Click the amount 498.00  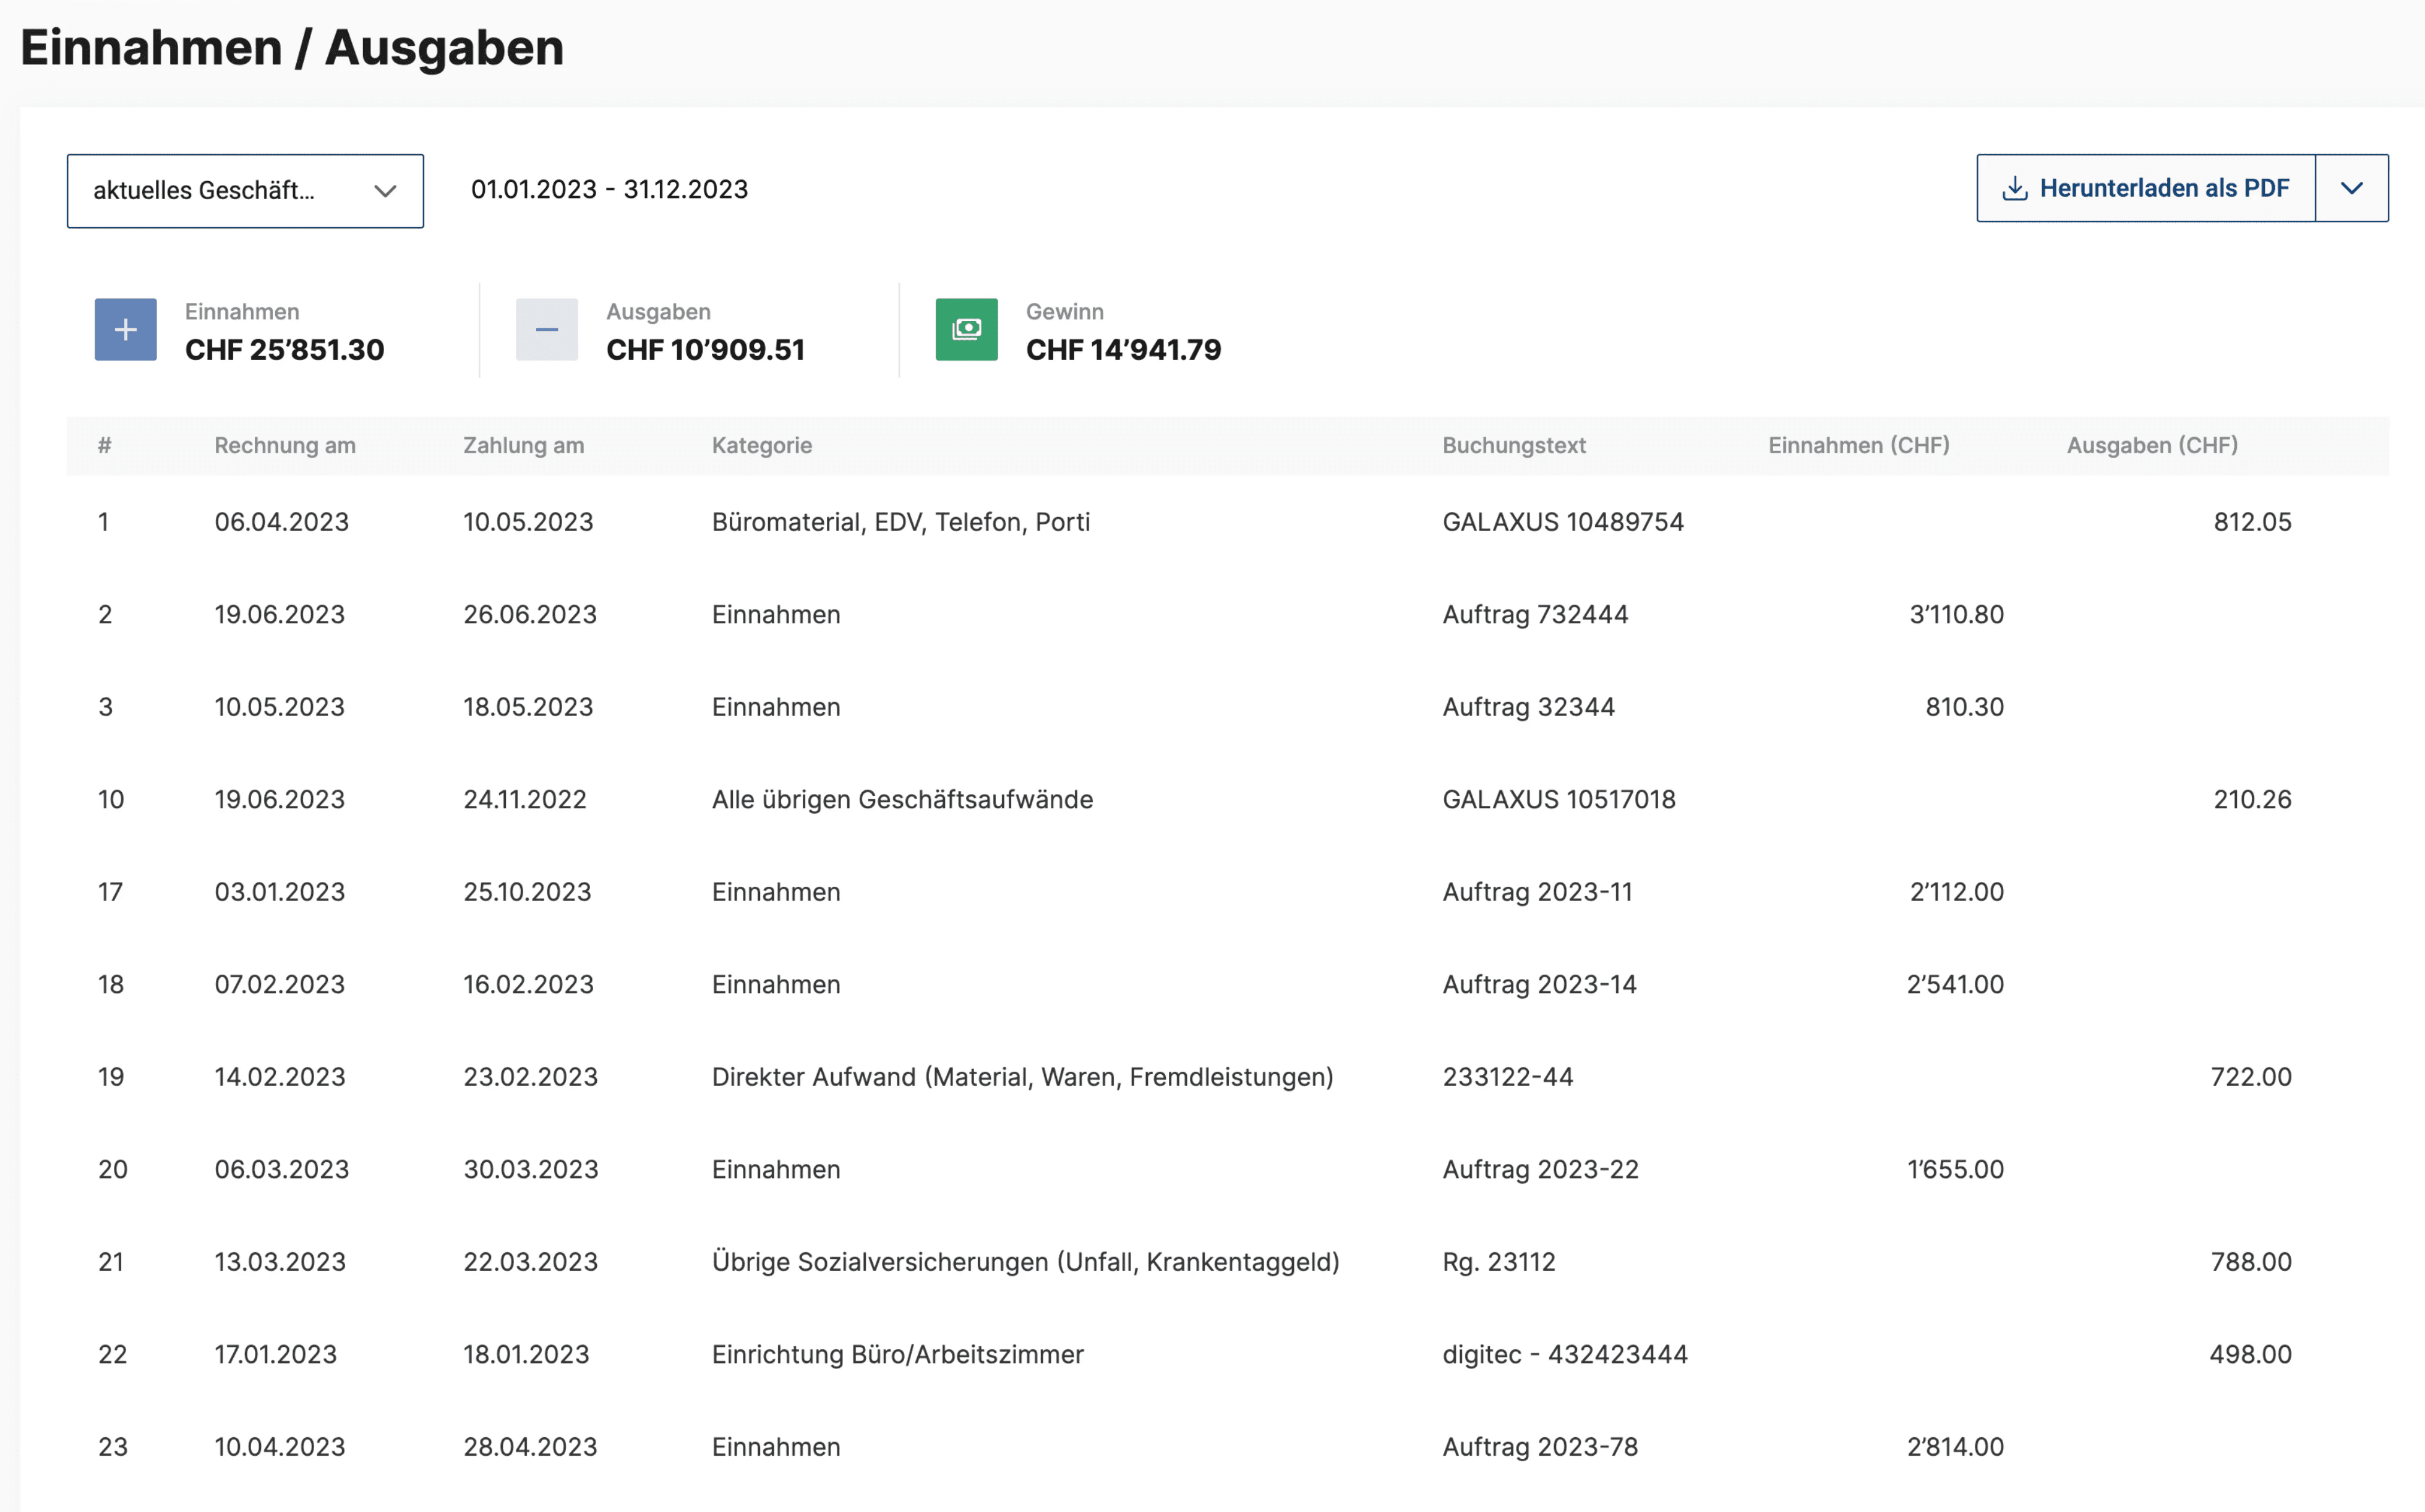tap(2250, 1354)
